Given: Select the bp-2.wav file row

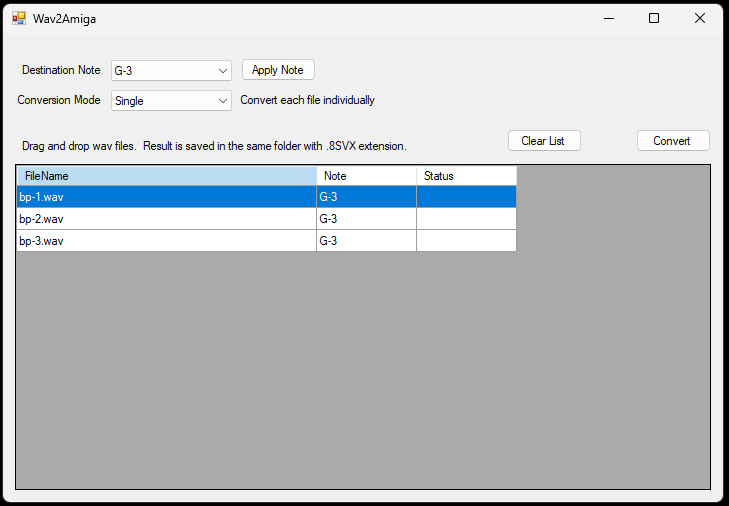Looking at the screenshot, I should (x=166, y=219).
